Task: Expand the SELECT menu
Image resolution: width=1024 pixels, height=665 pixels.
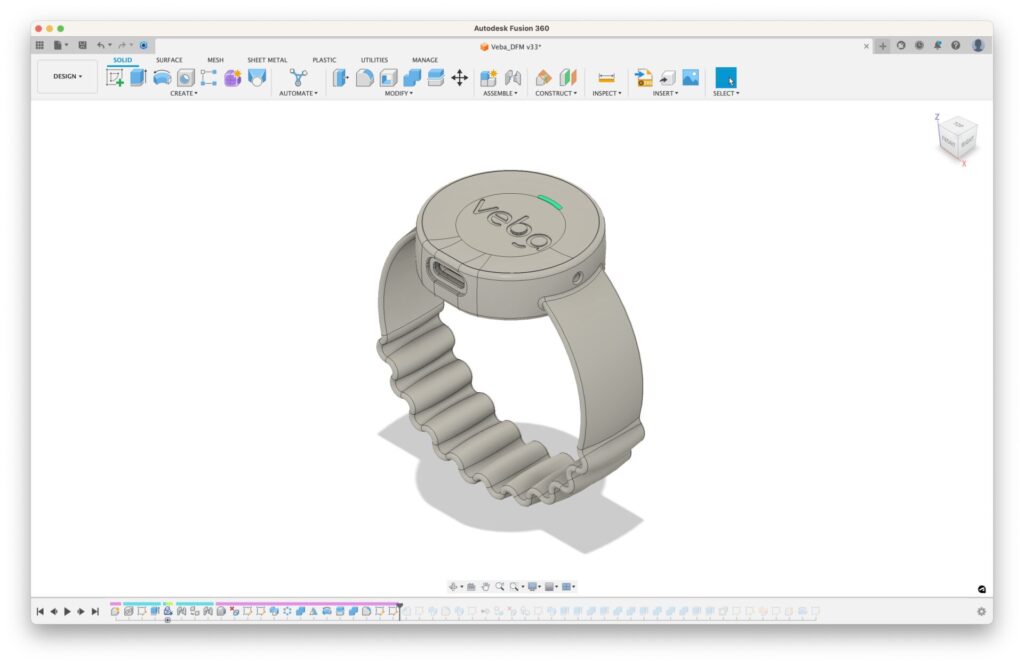Action: pos(726,93)
